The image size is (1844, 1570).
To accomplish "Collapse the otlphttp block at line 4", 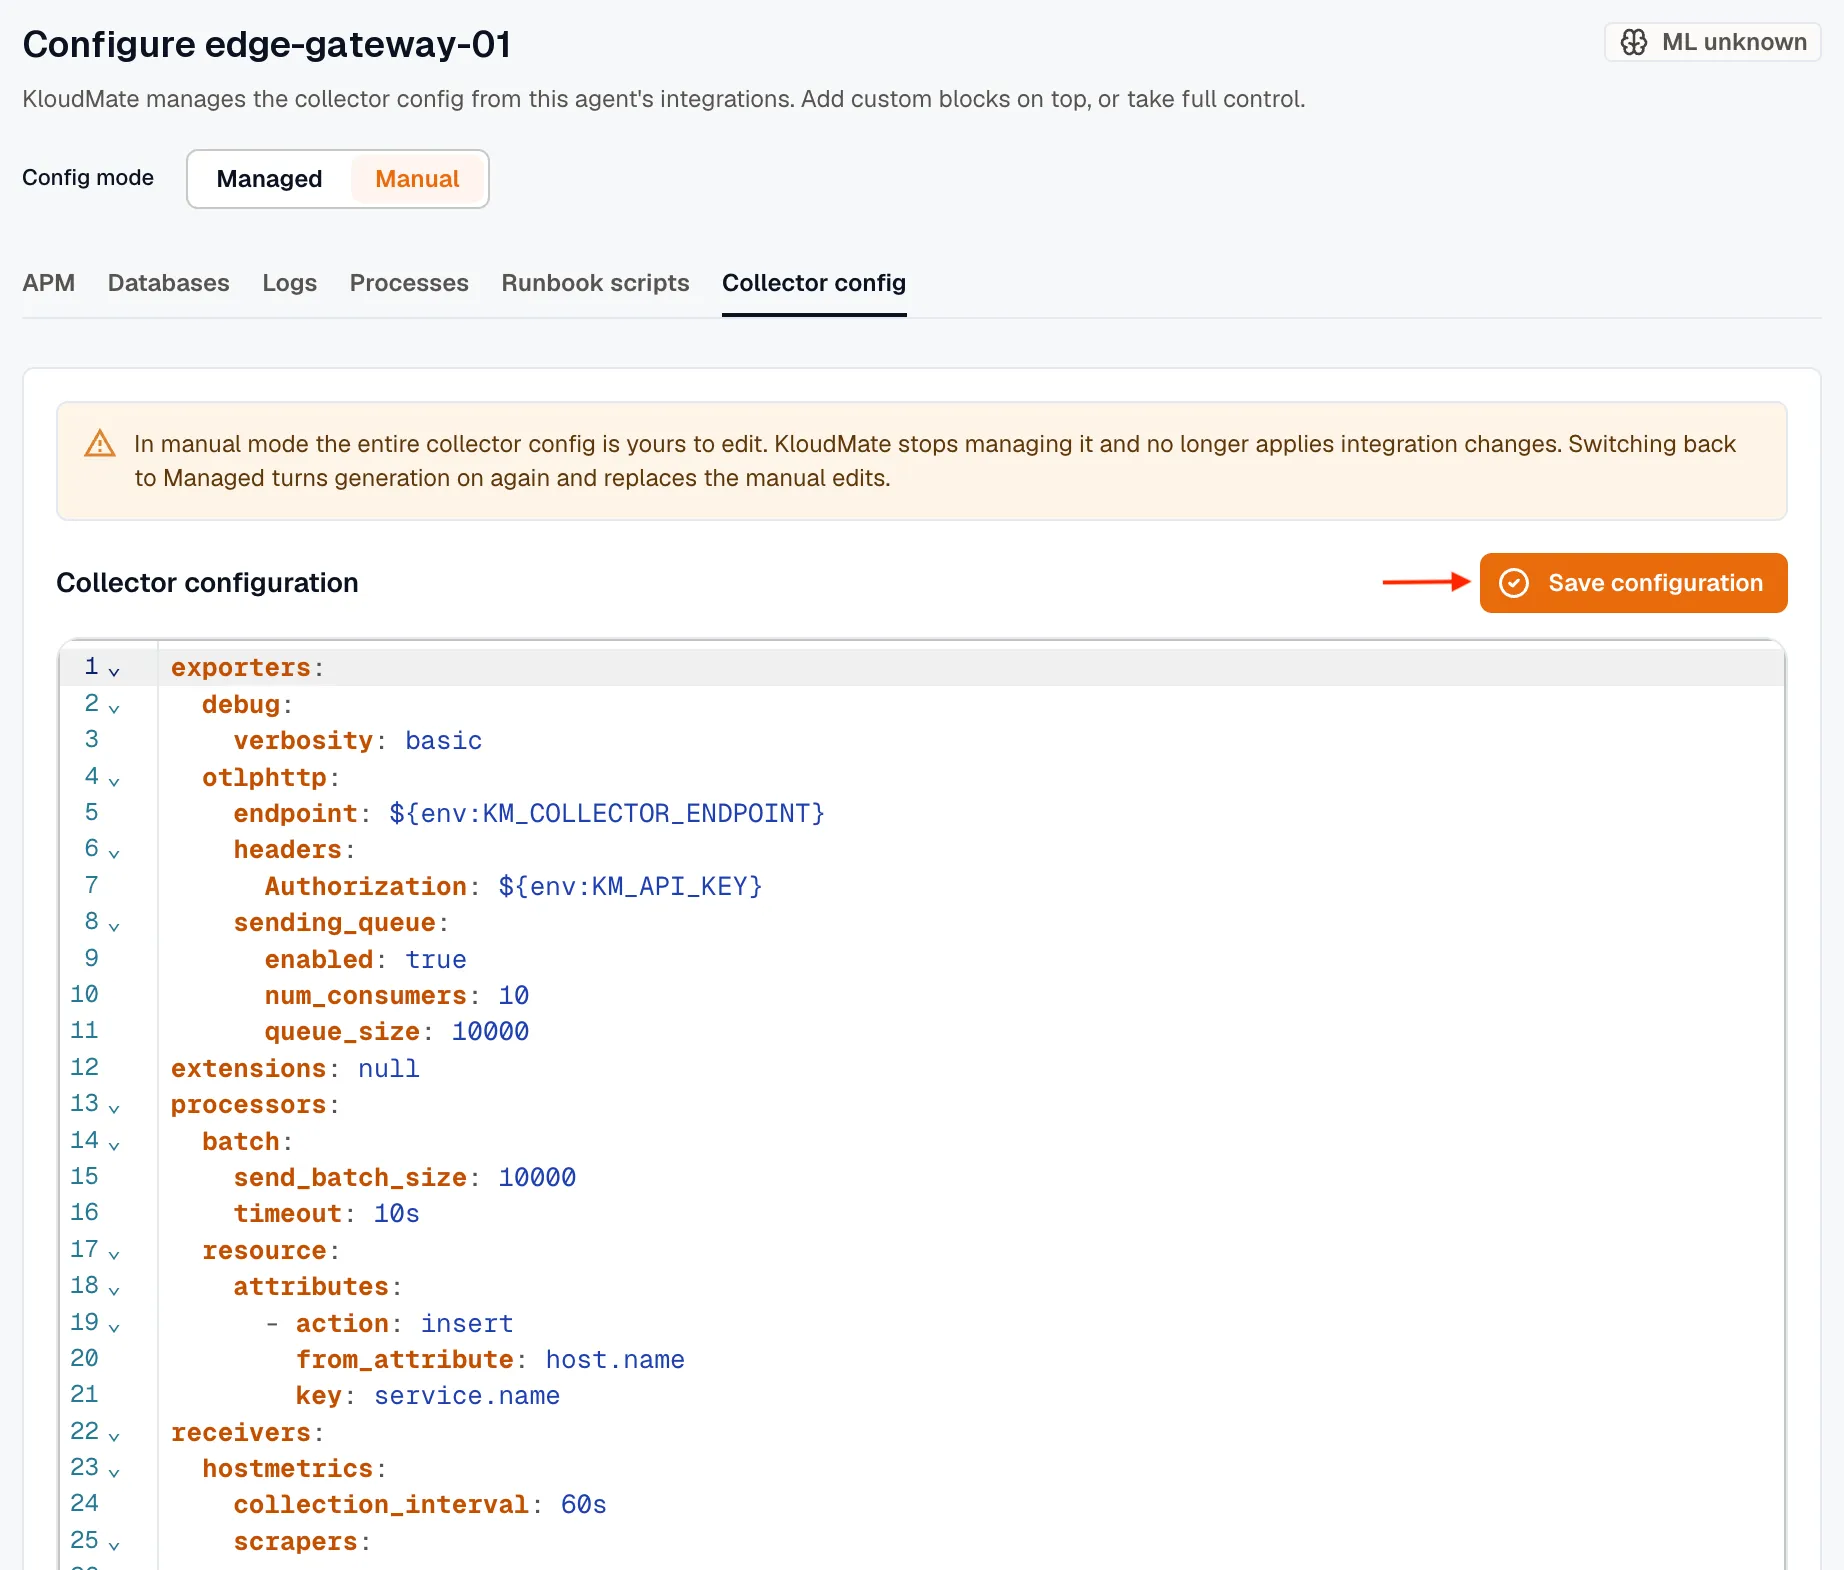I will pos(114,780).
